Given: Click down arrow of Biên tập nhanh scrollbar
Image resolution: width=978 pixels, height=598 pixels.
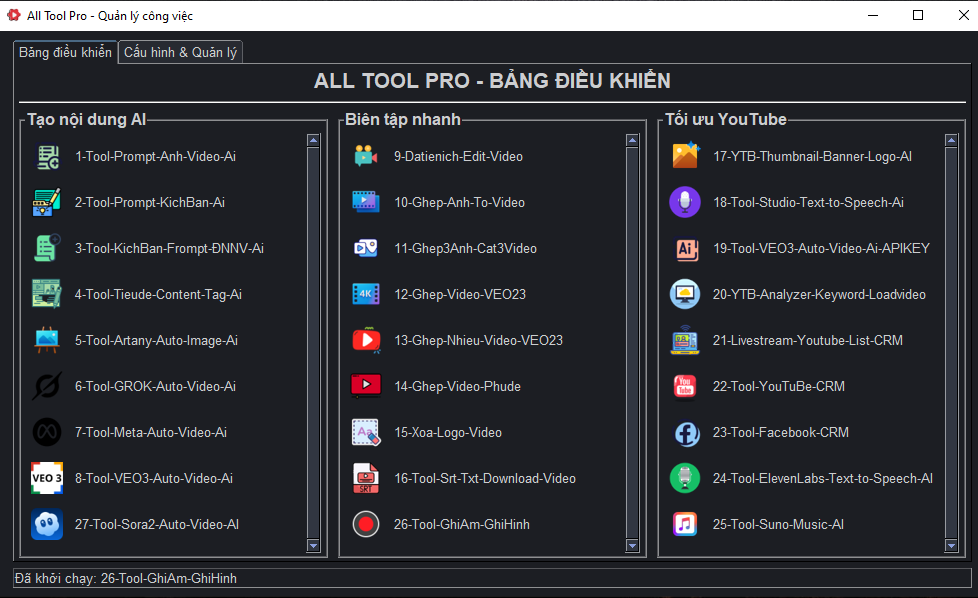Looking at the screenshot, I should 632,546.
